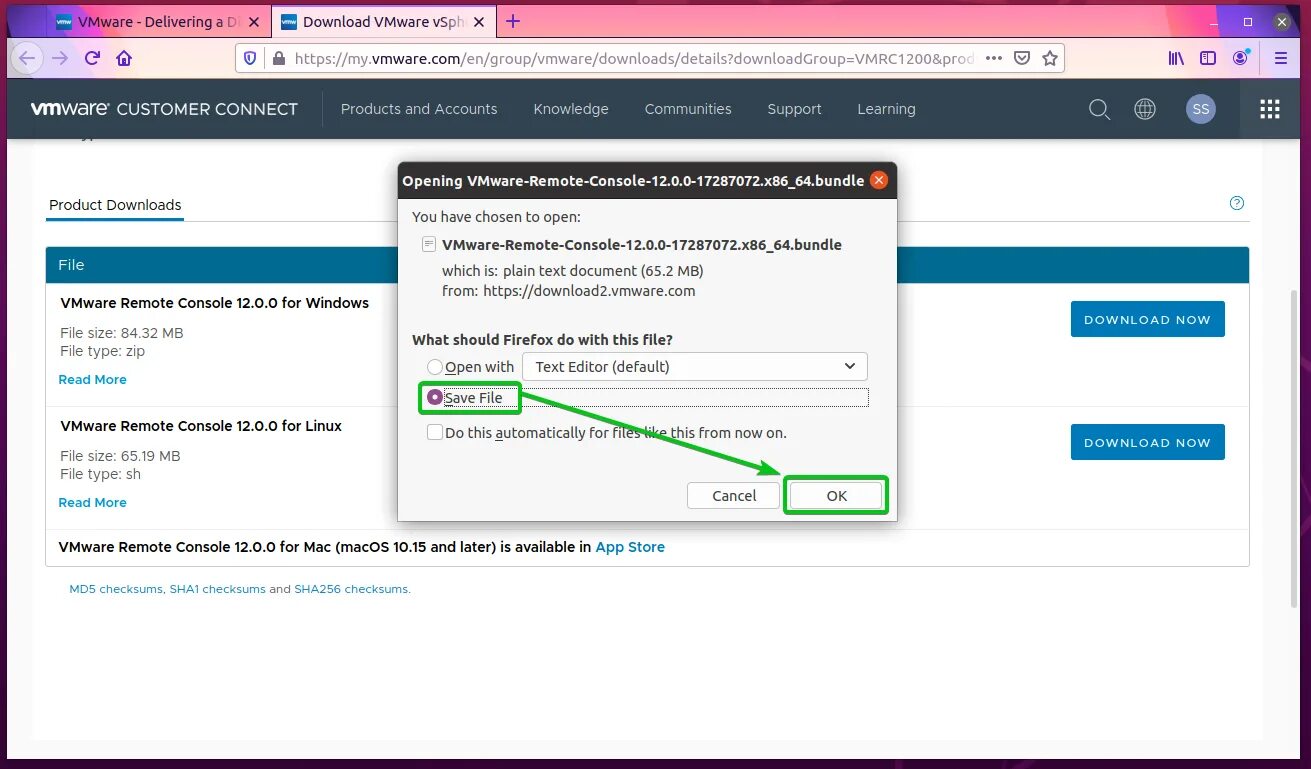Select the Open with radio button
This screenshot has height=769, width=1311.
pos(435,367)
